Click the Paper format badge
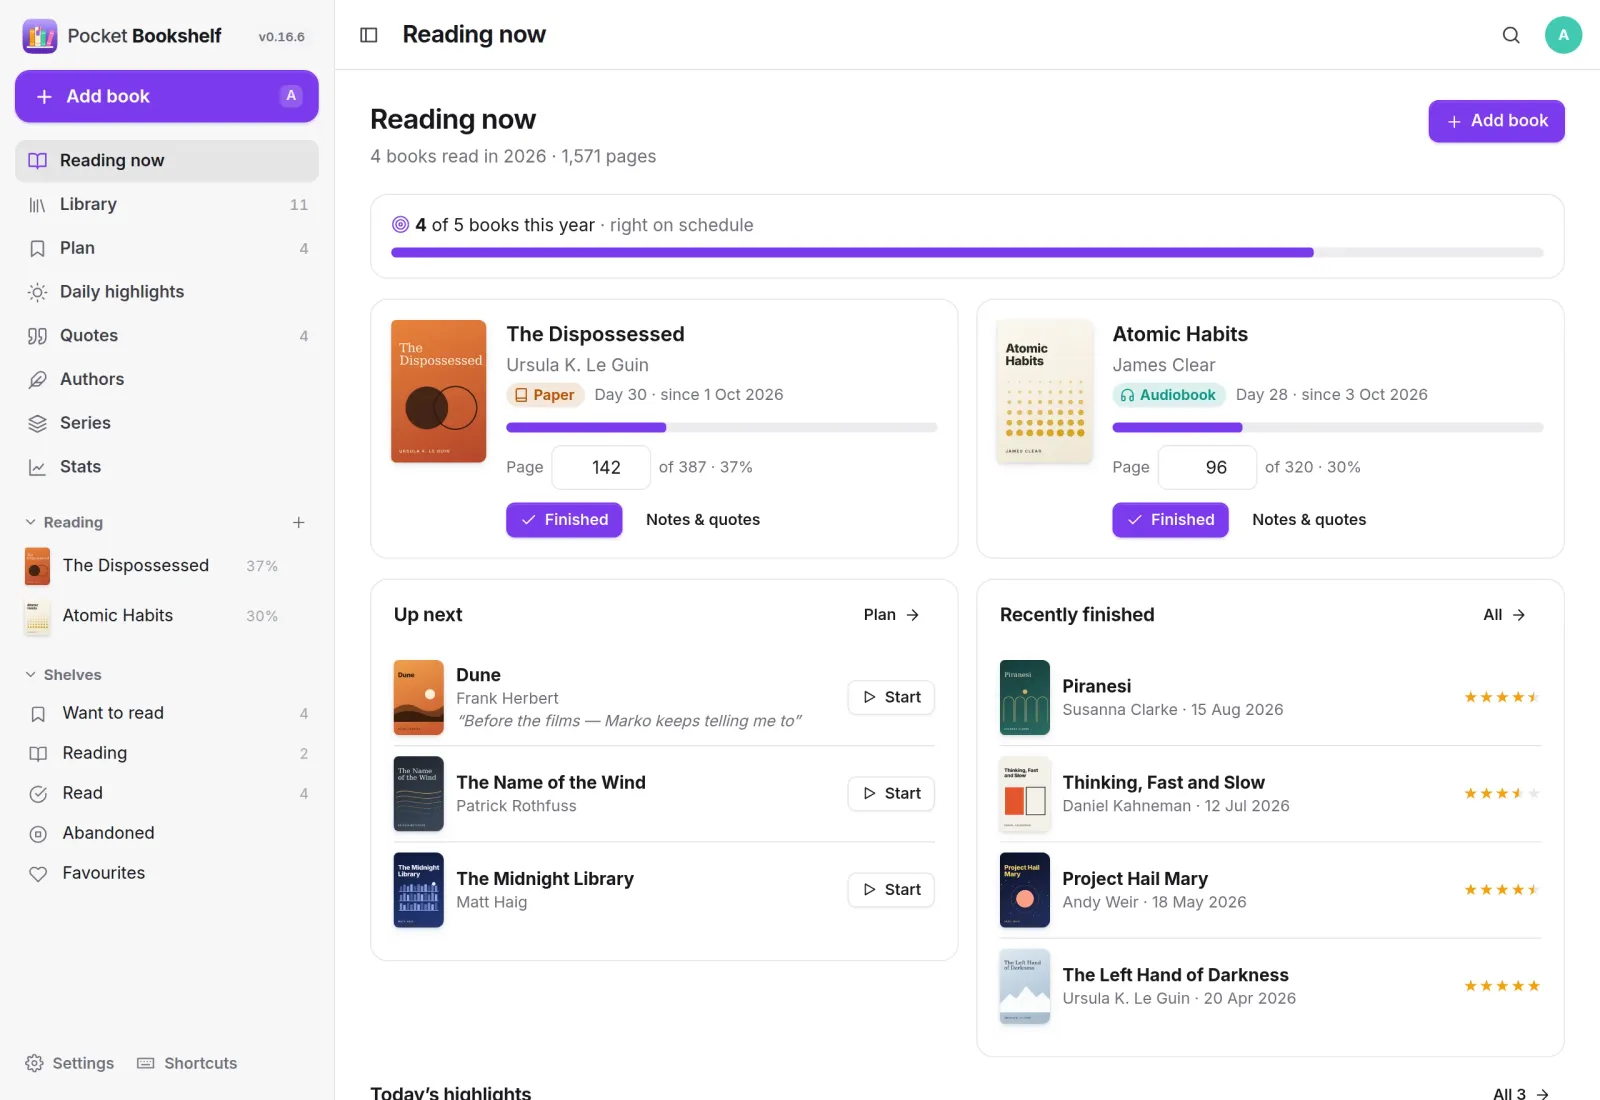Image resolution: width=1600 pixels, height=1100 pixels. tap(545, 395)
